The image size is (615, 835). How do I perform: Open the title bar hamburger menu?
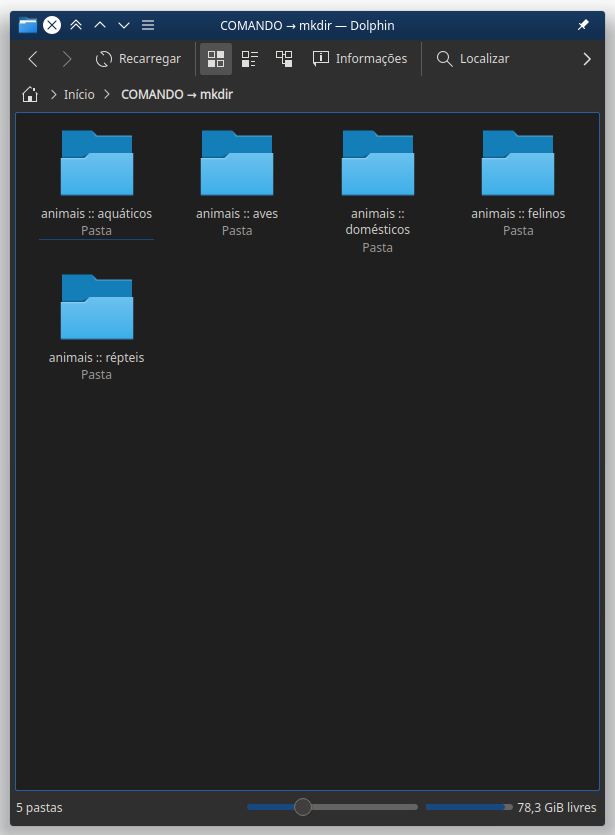tap(148, 25)
